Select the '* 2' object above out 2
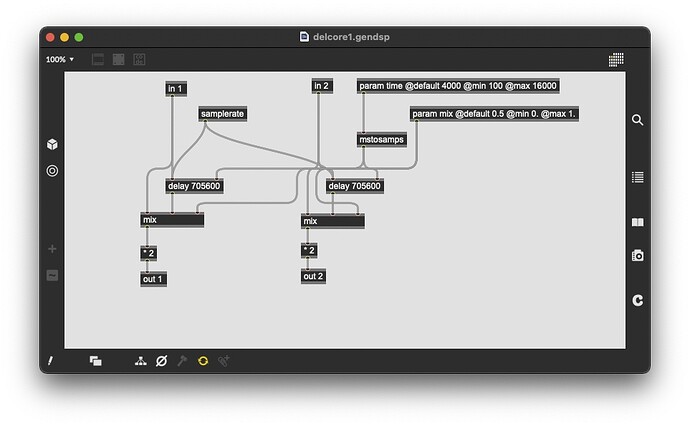Viewport: 690px width, 426px height. click(x=309, y=250)
